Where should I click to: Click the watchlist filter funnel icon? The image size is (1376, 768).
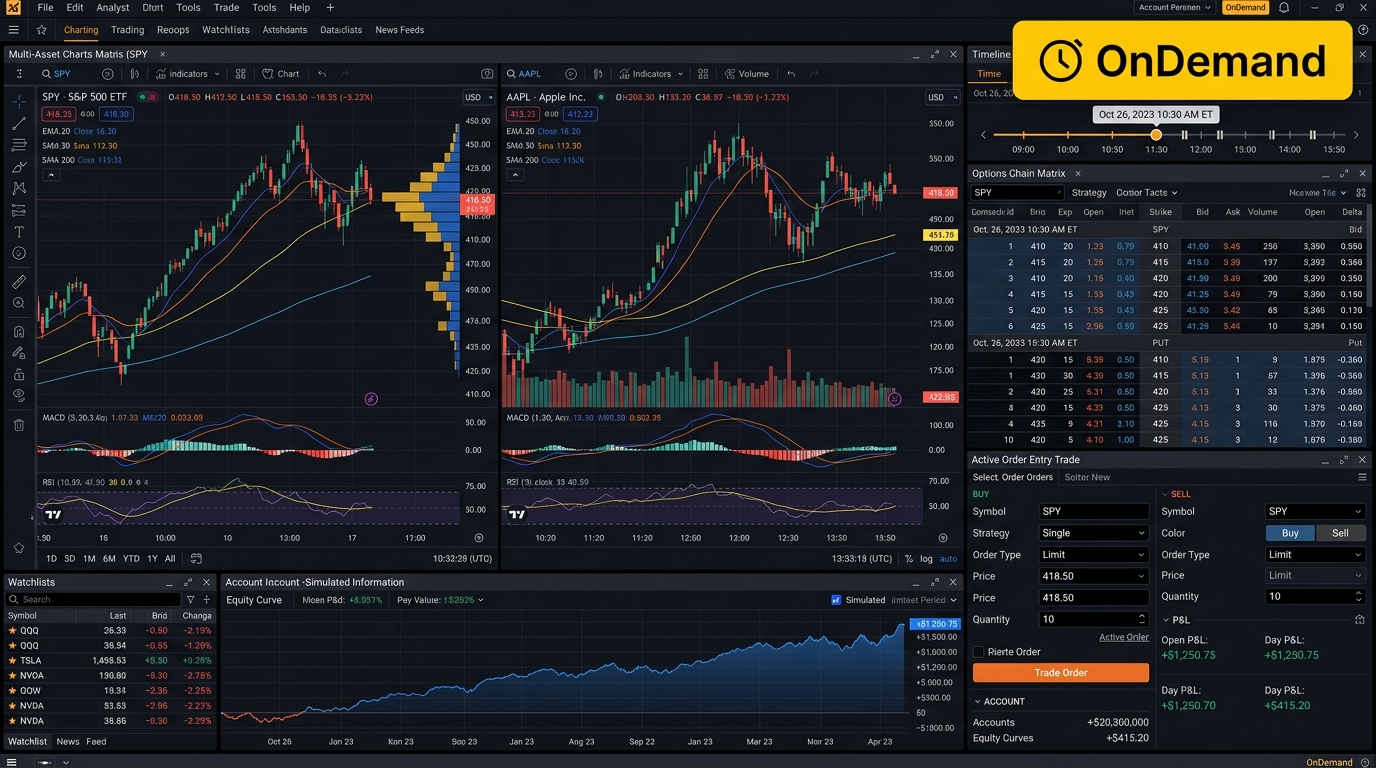(x=190, y=600)
